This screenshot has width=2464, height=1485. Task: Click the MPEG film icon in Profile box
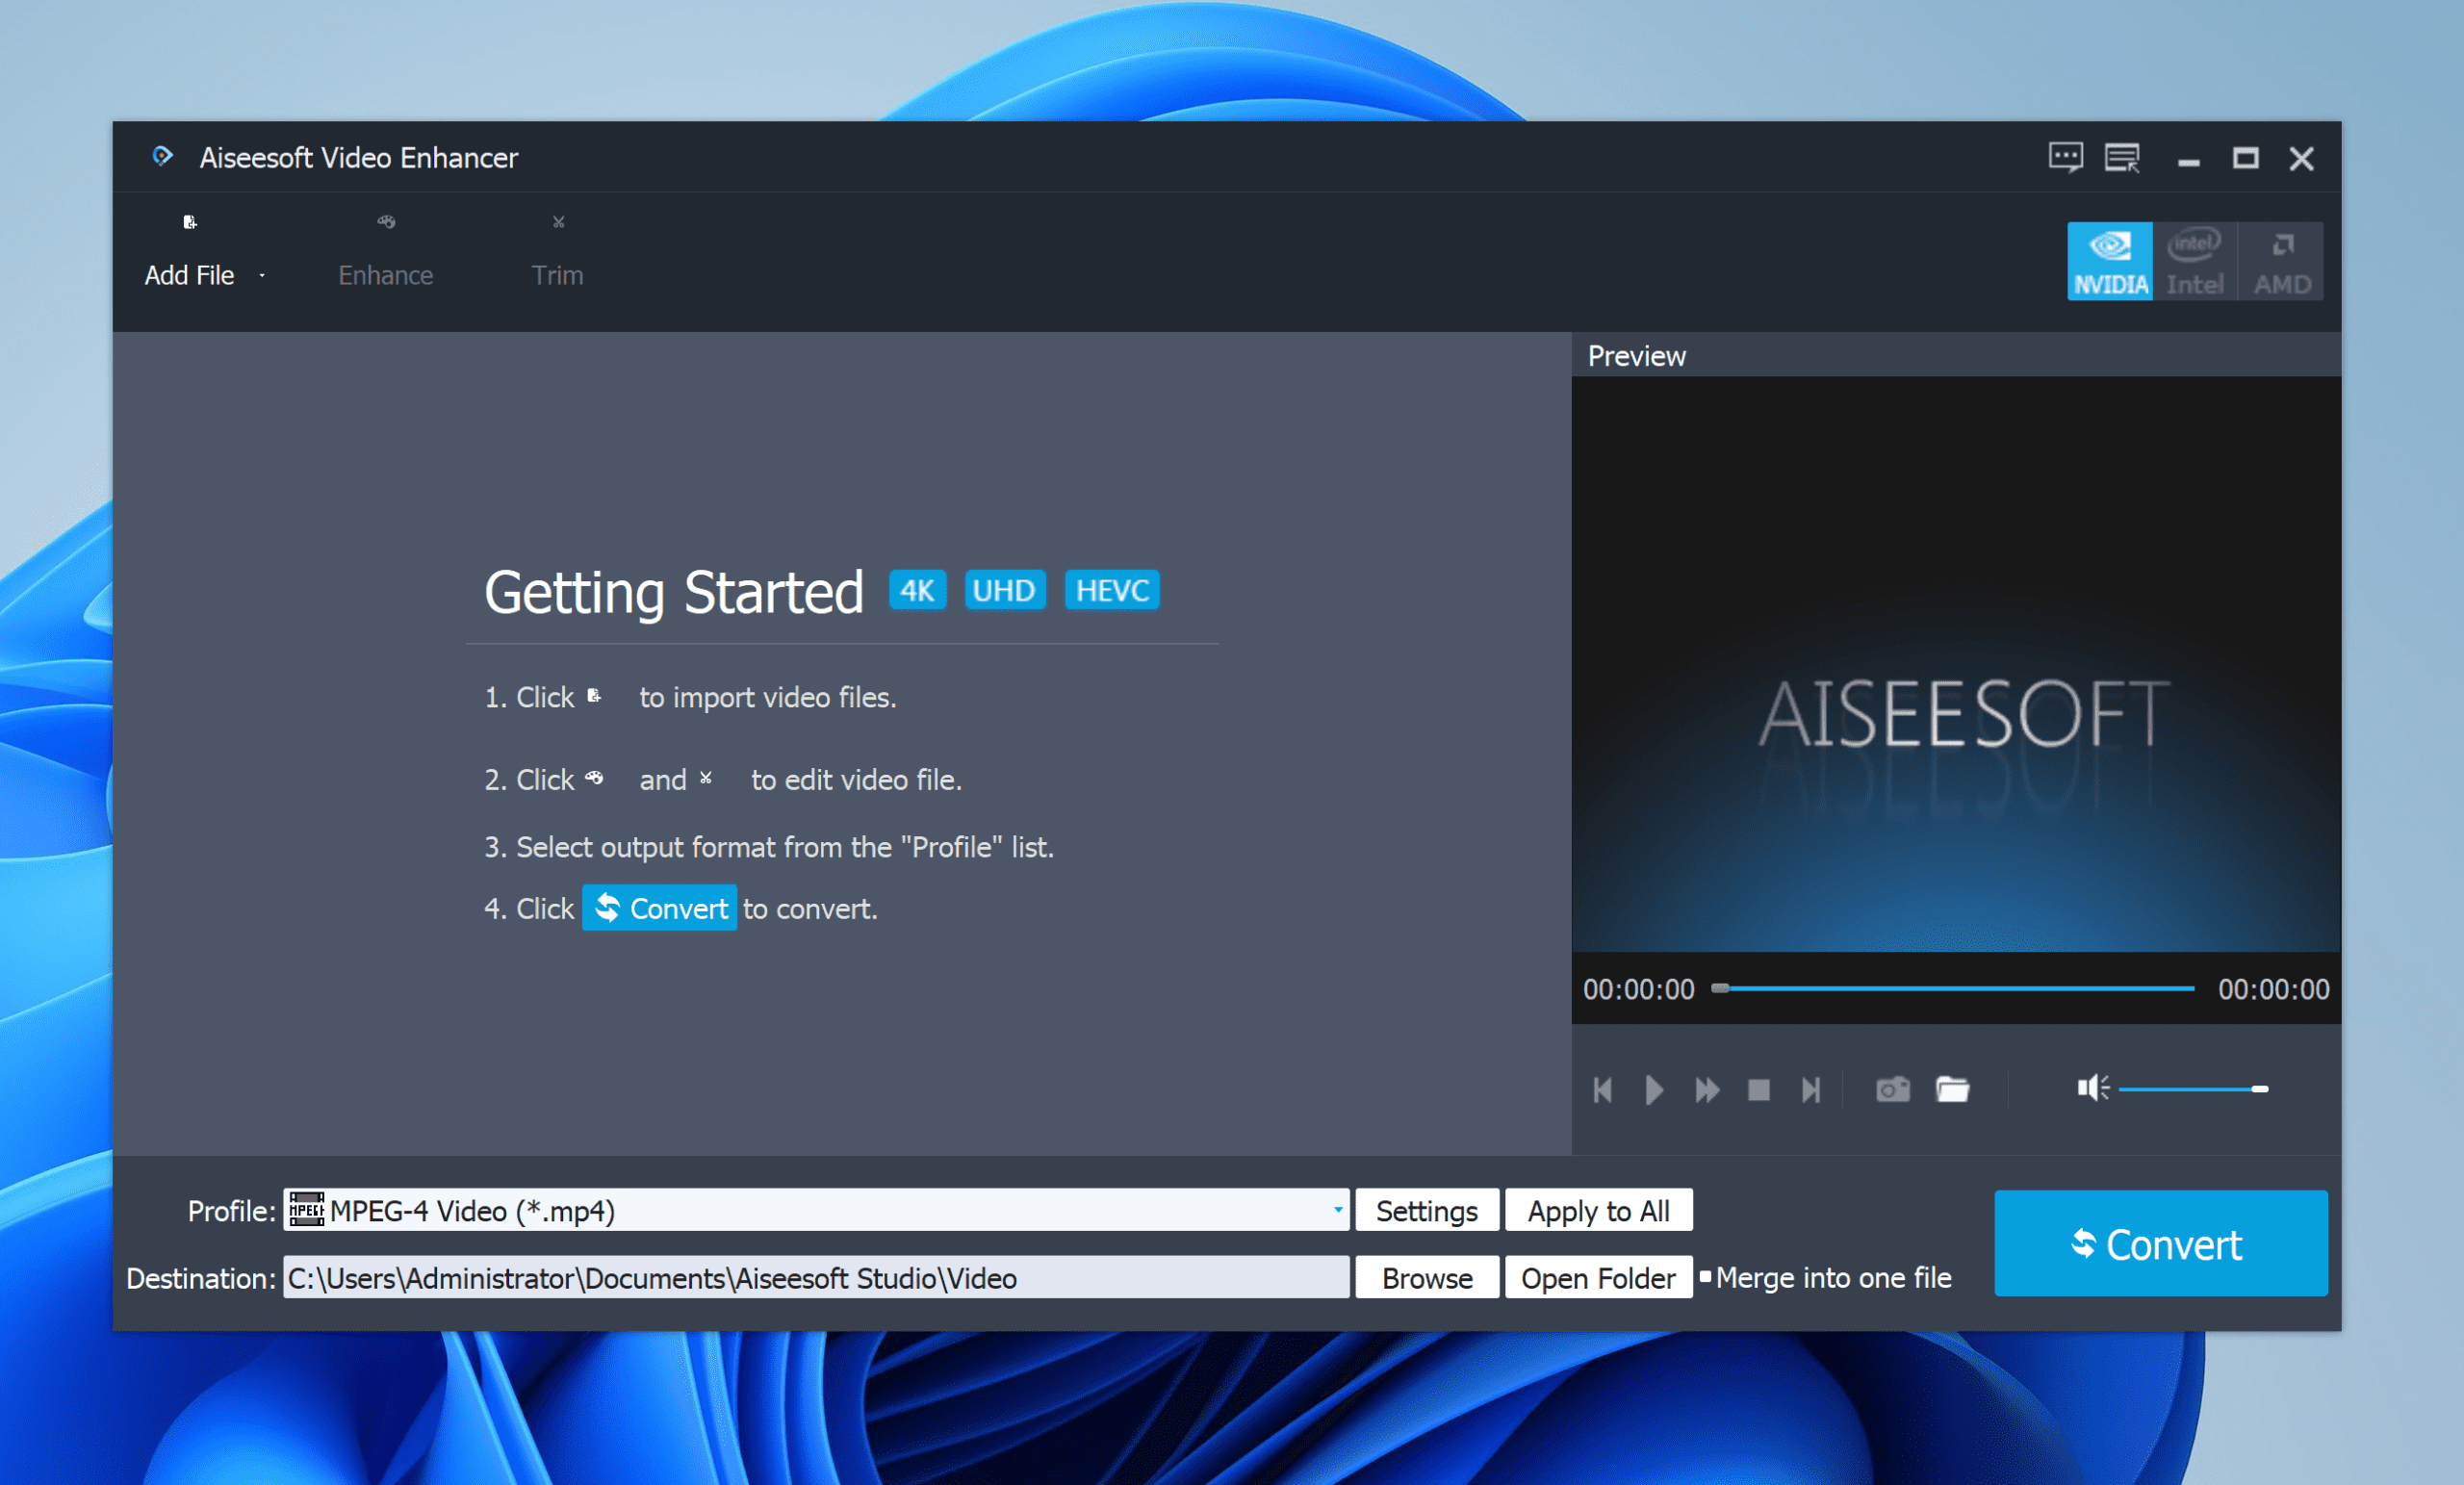[306, 1210]
